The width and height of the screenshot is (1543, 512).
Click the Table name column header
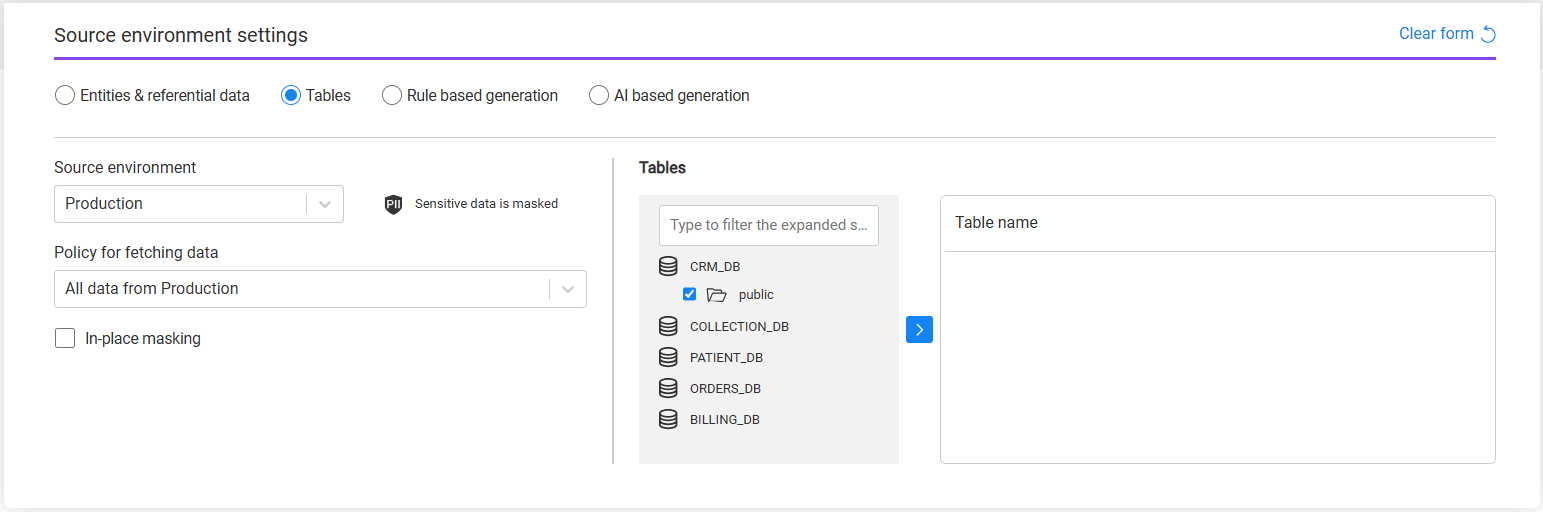(996, 223)
